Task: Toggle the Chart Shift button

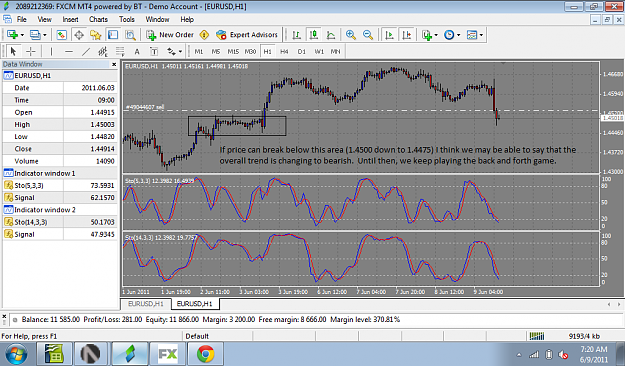Action: pos(407,35)
